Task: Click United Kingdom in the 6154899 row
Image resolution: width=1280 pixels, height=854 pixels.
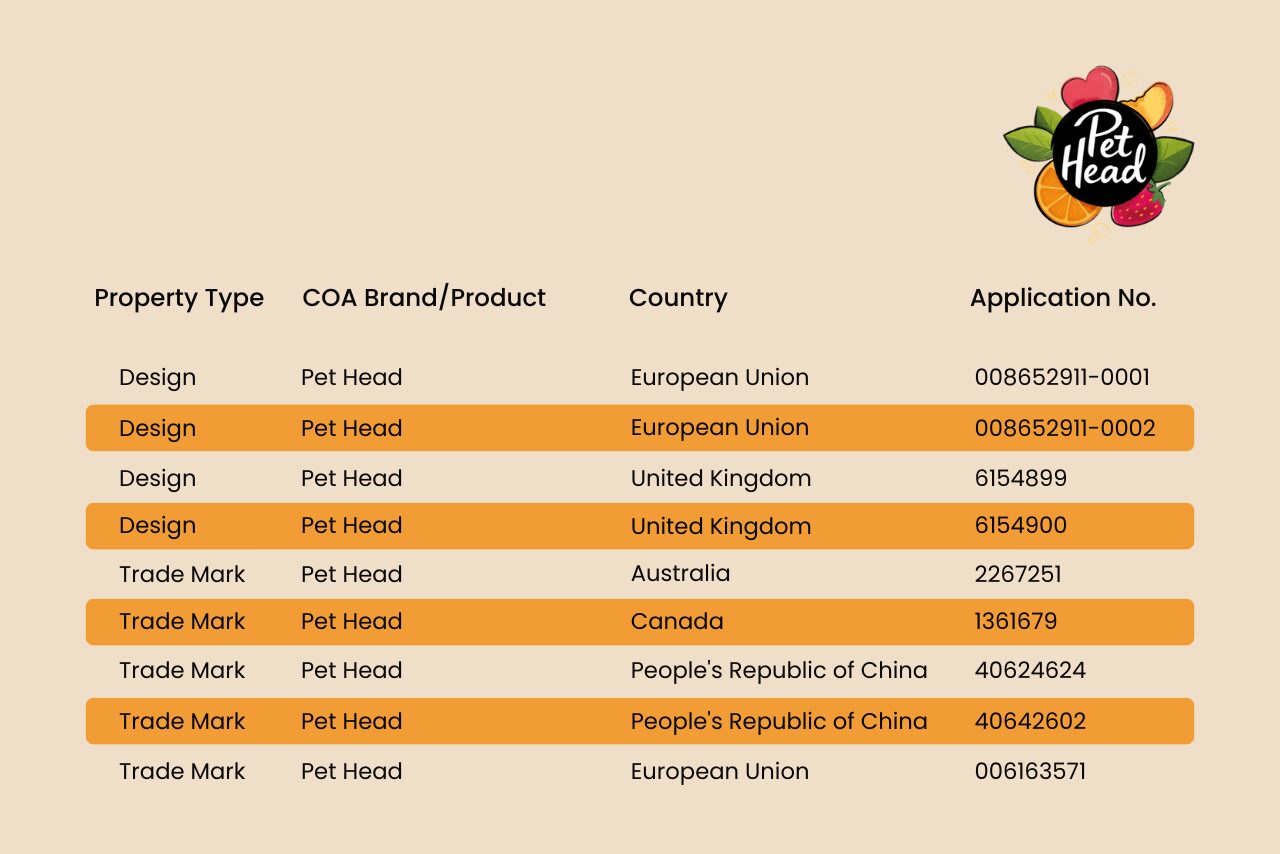Action: [721, 478]
